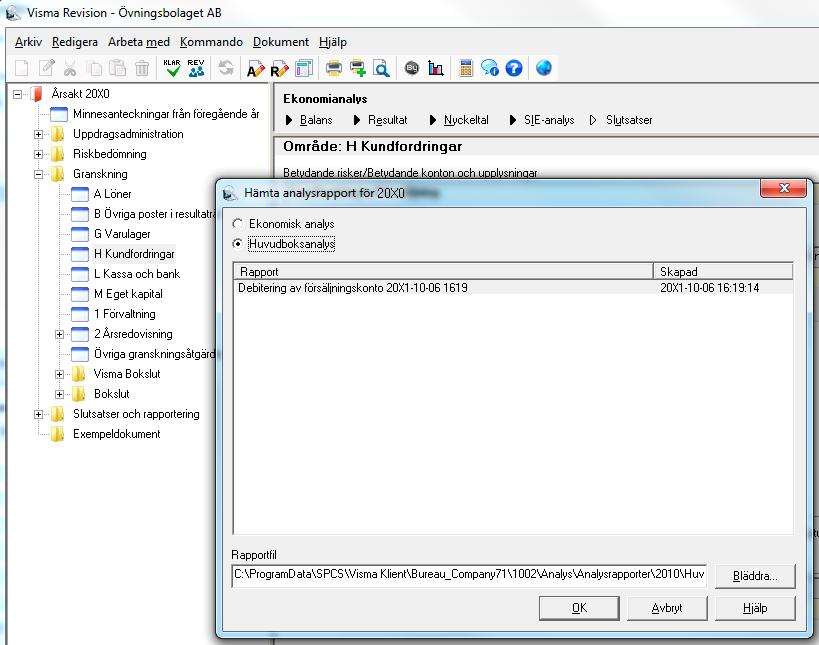Click the printer with green plus icon
819x645 pixels.
[x=358, y=68]
